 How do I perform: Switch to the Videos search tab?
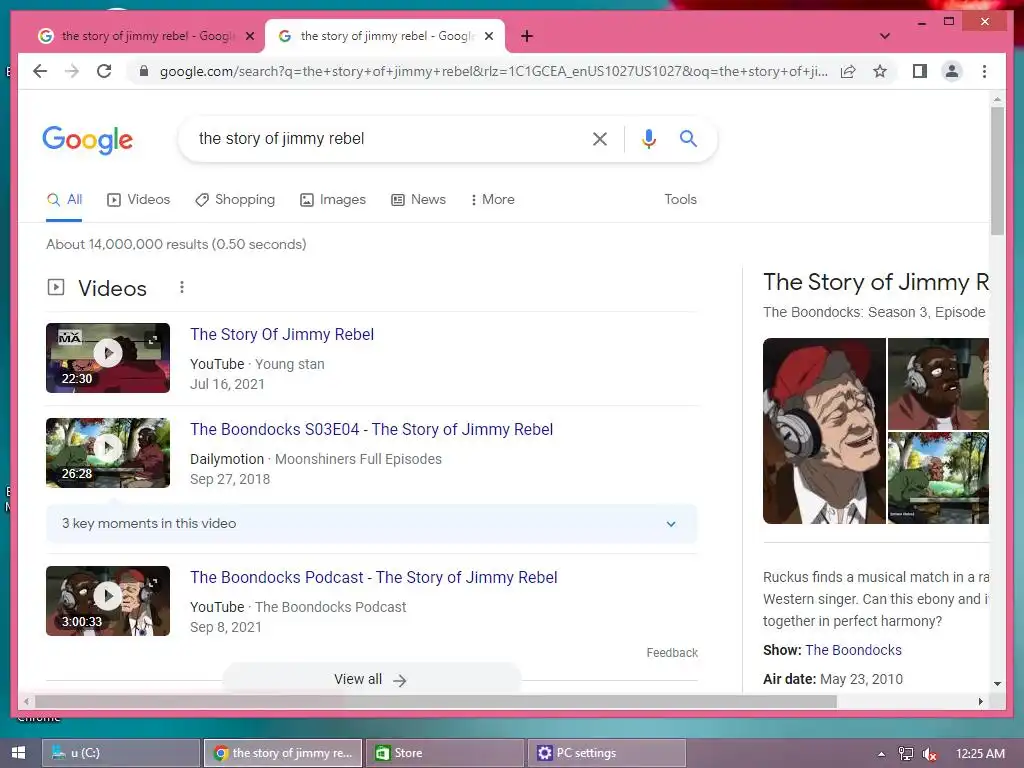pos(138,200)
